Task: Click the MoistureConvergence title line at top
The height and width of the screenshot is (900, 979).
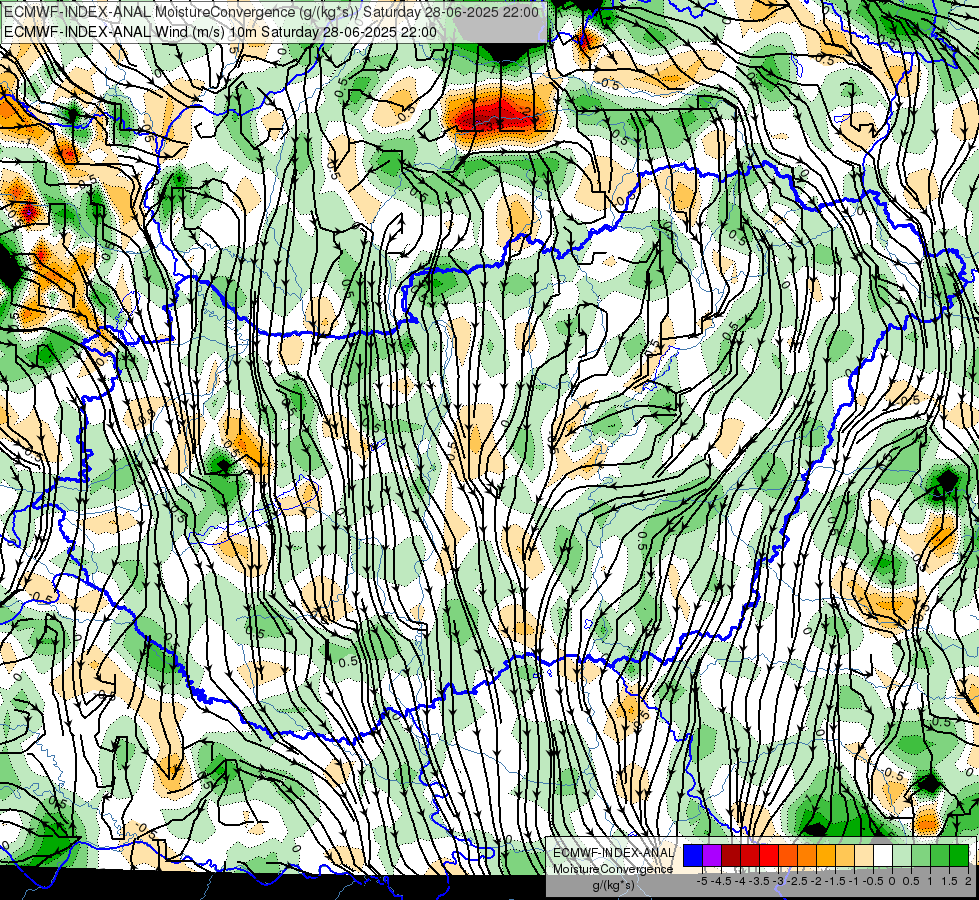Action: 272,12
